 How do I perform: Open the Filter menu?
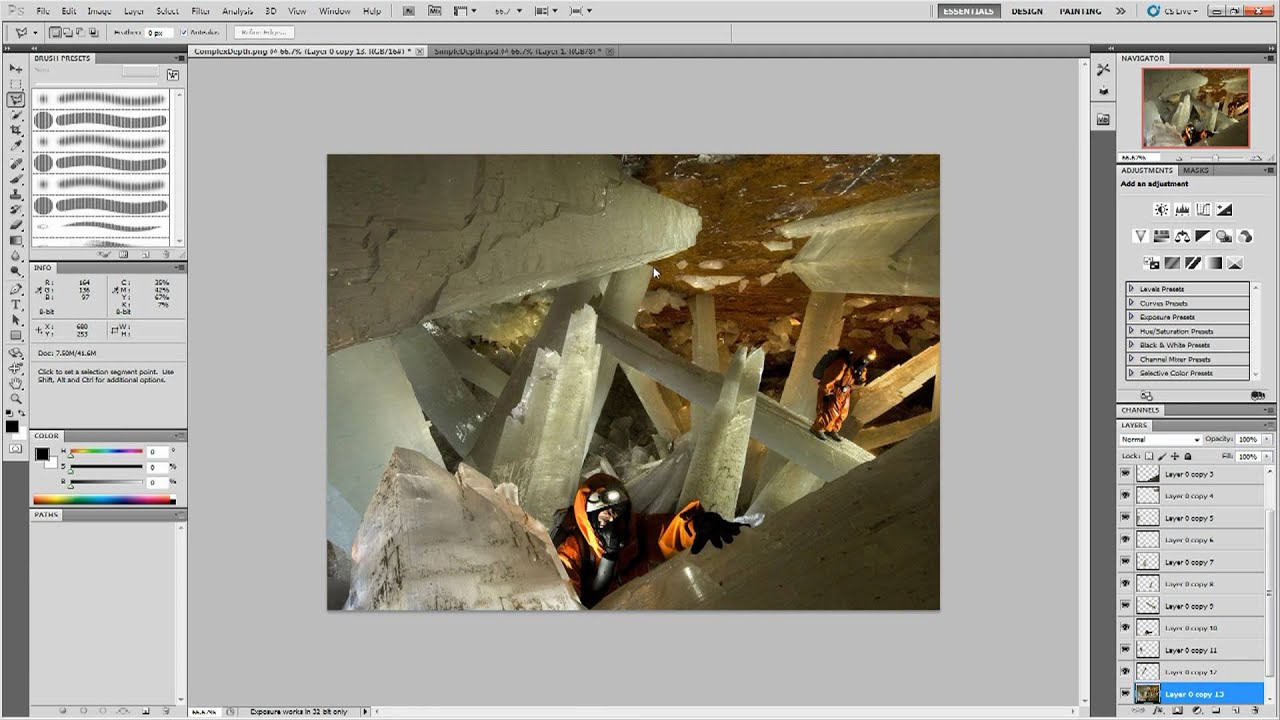[200, 11]
